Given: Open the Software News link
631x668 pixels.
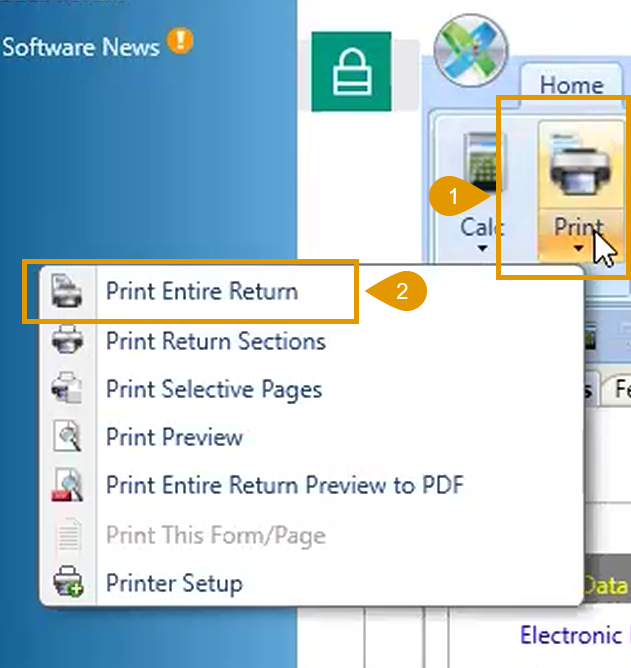Looking at the screenshot, I should [x=80, y=47].
